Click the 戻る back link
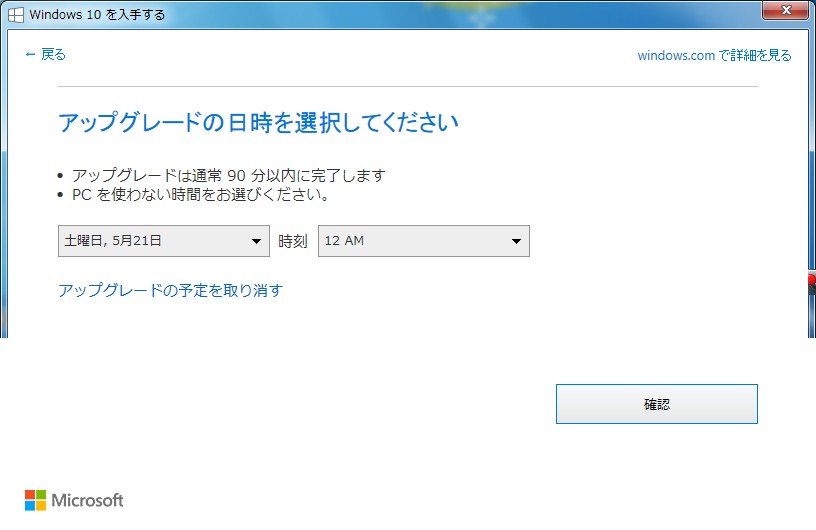The image size is (816, 530). point(45,54)
